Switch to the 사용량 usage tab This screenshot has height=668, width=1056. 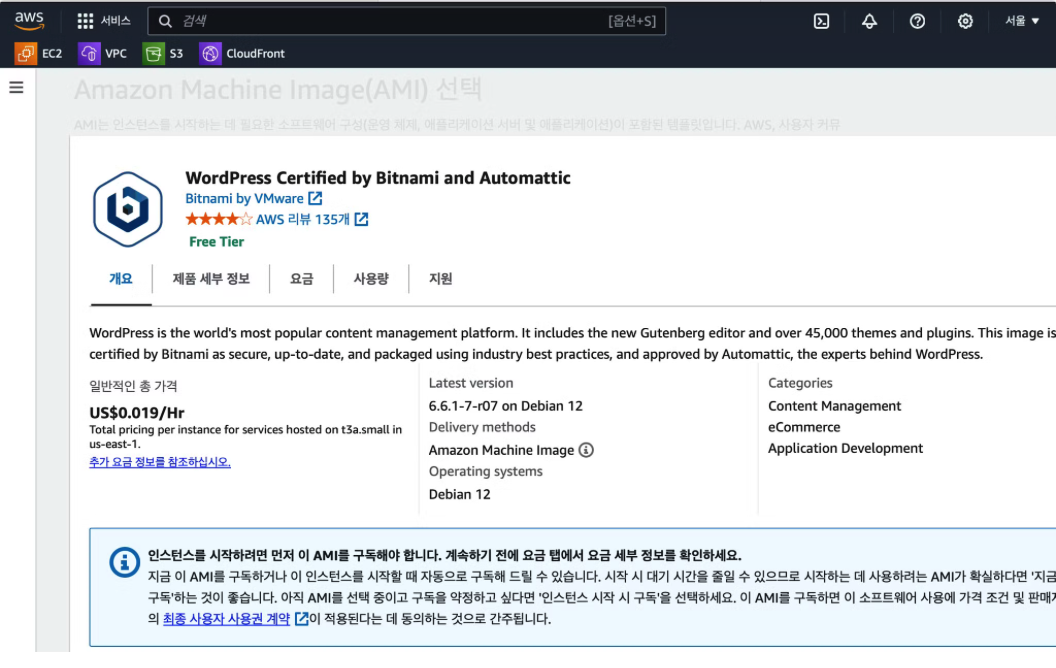[371, 279]
